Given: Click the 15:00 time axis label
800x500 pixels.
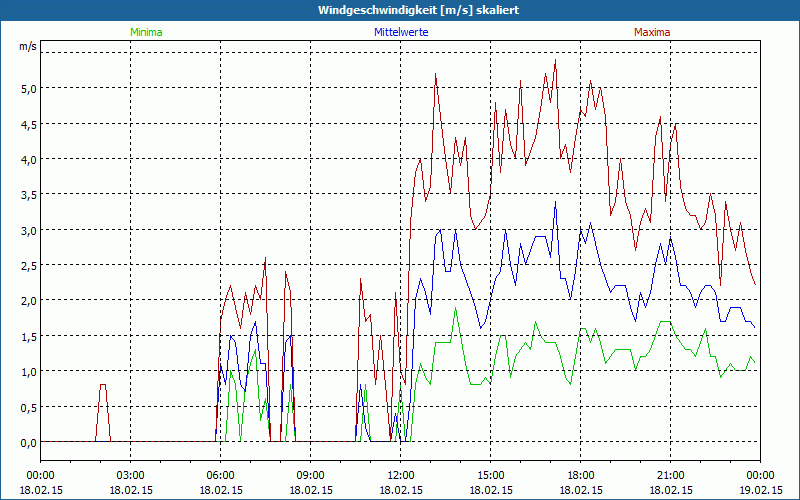Looking at the screenshot, I should [491, 476].
